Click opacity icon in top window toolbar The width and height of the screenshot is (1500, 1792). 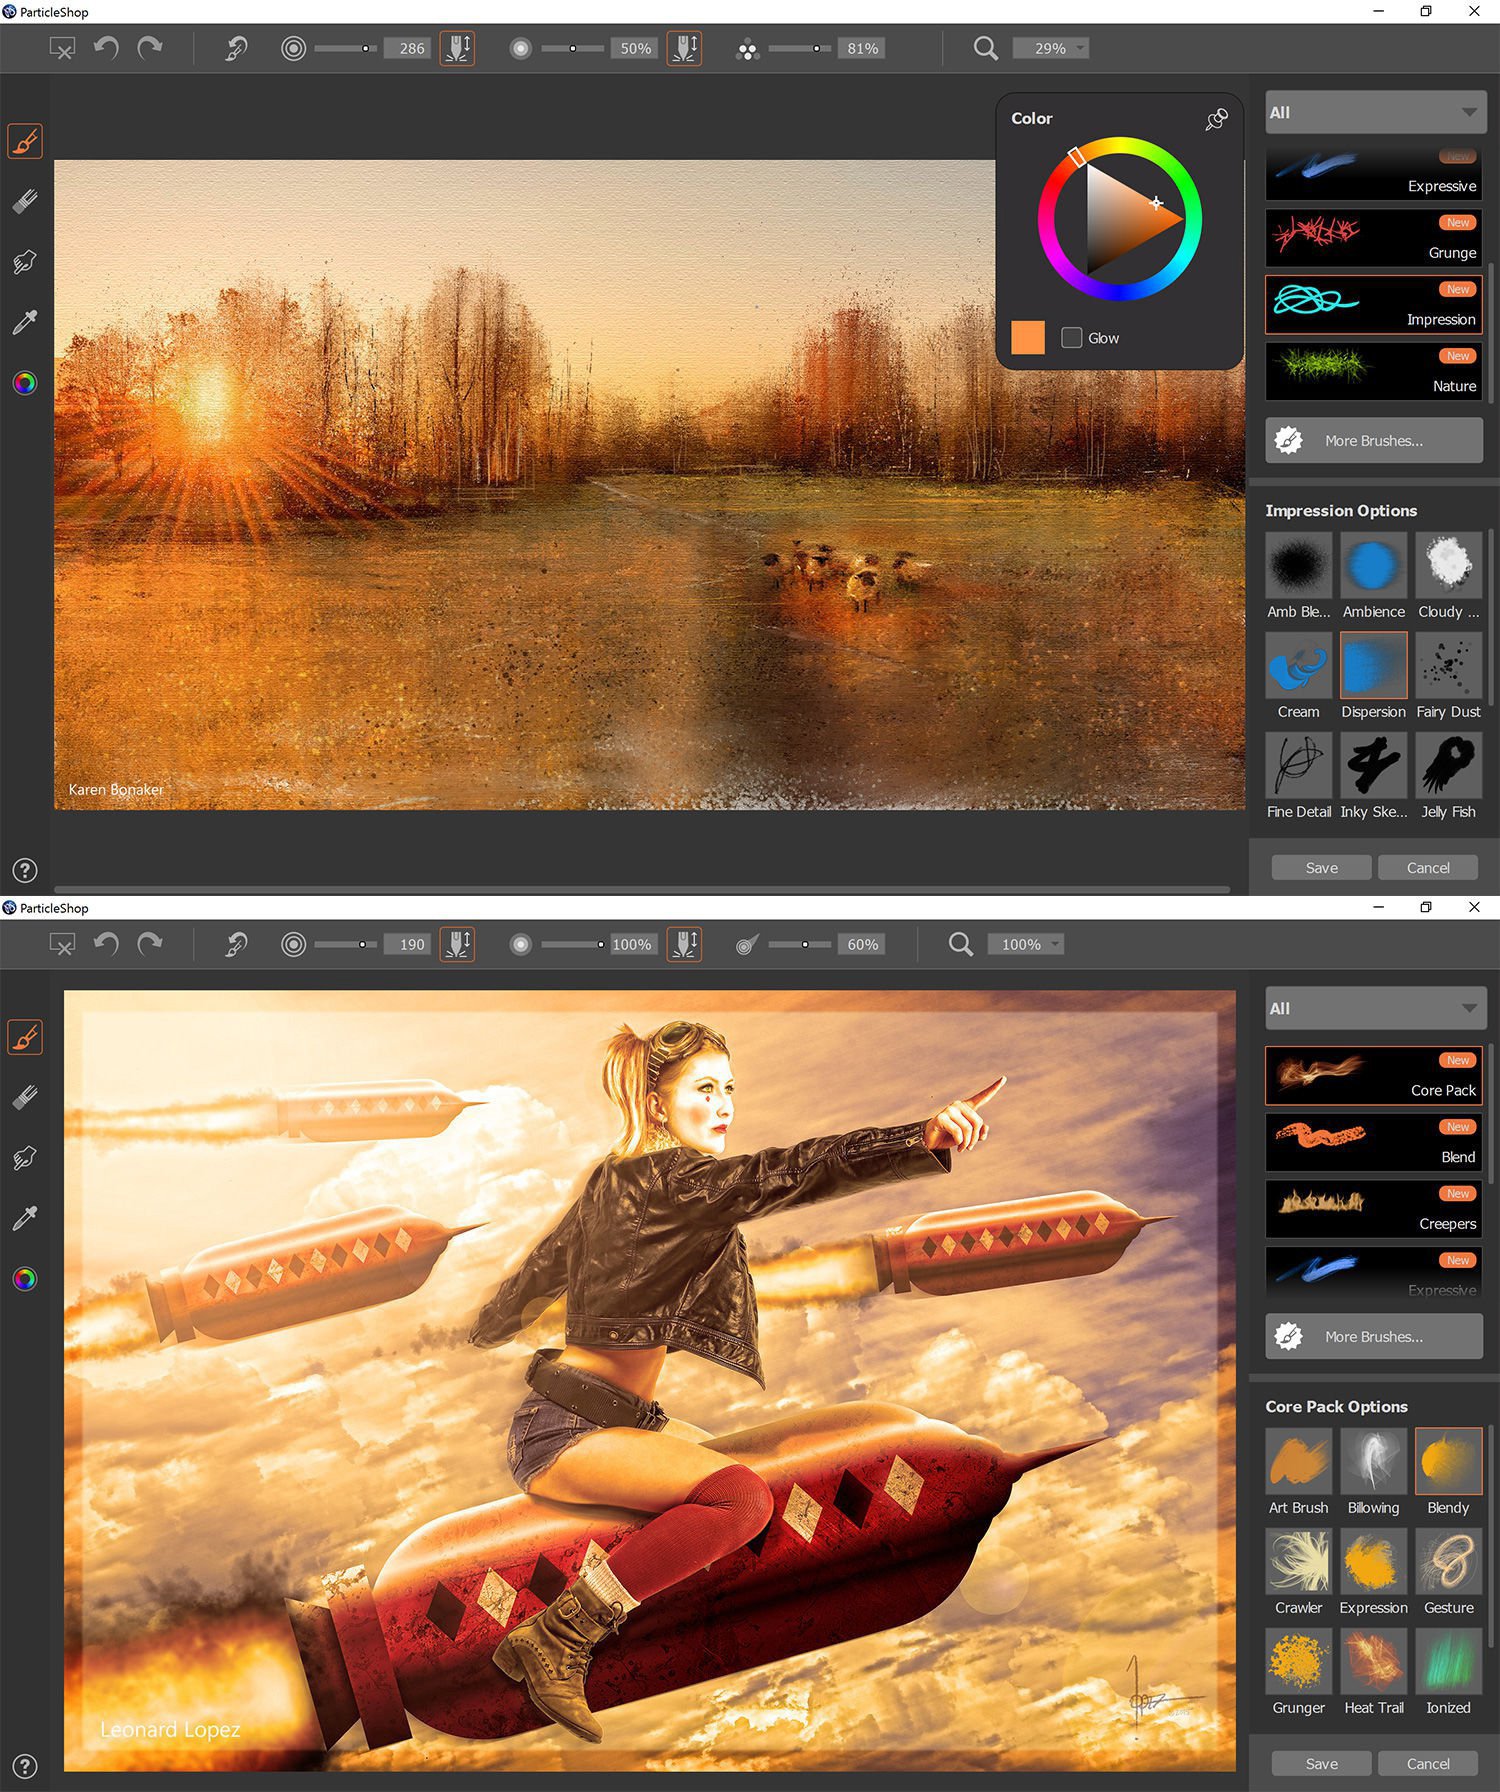click(520, 48)
